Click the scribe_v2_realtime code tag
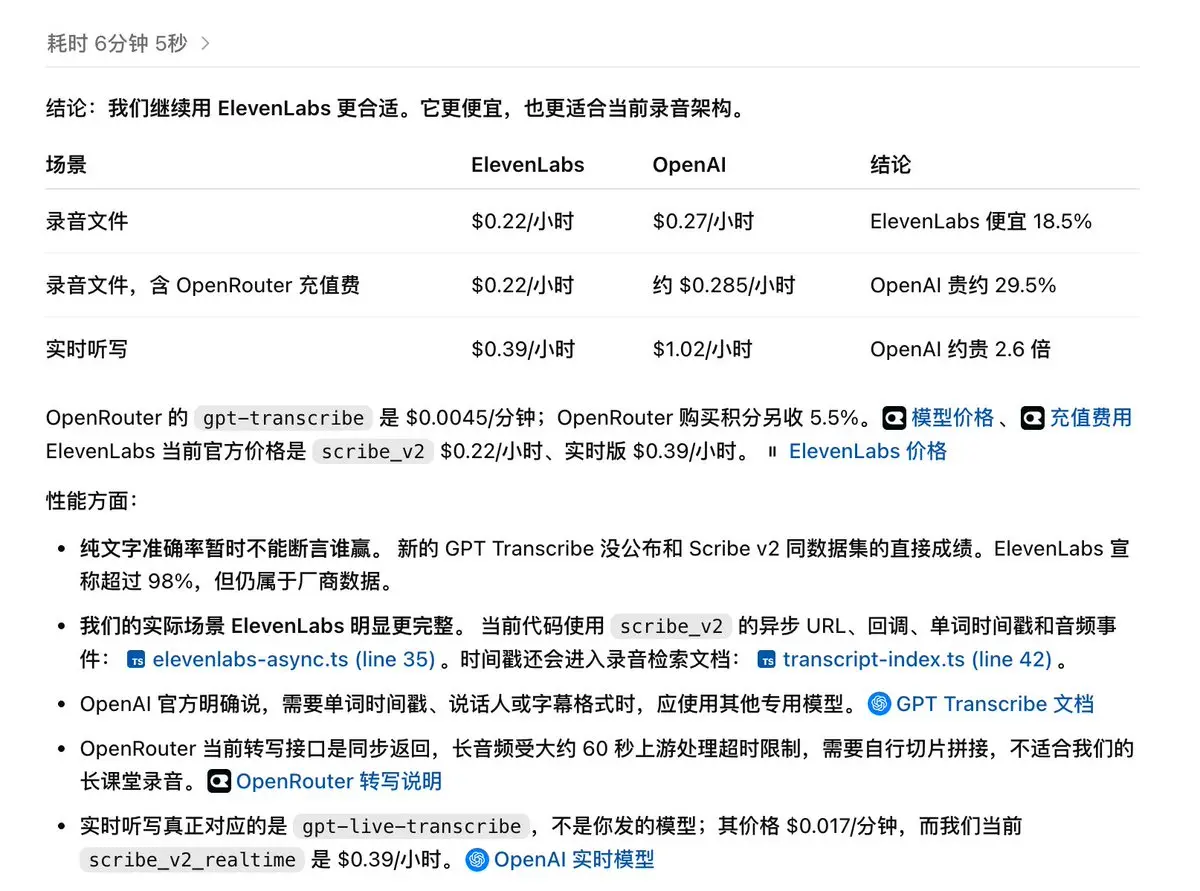 [193, 859]
